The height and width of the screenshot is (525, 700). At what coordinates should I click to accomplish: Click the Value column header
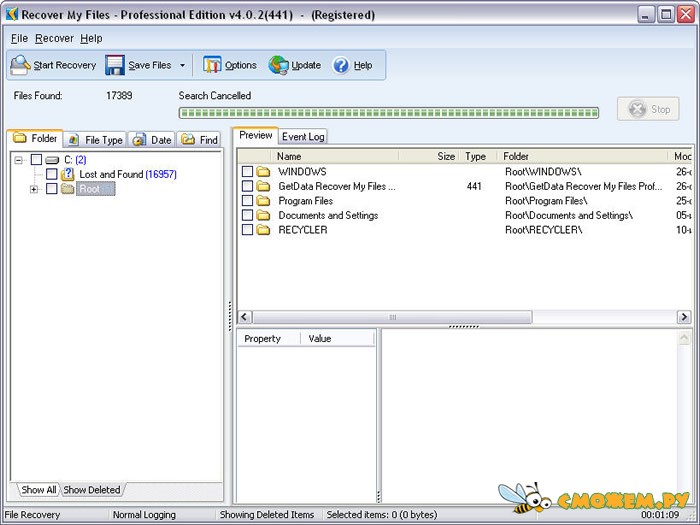point(337,339)
